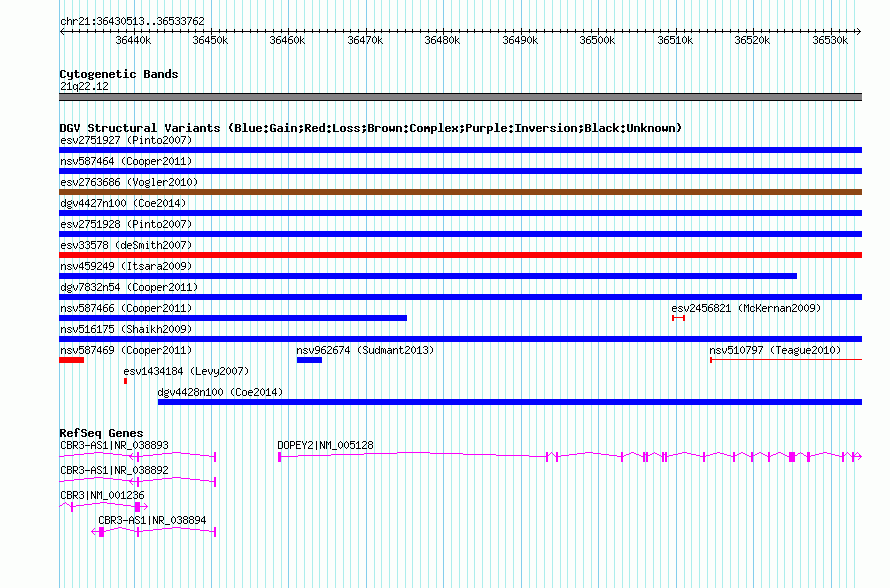Click the chr21:36430513..36533762 coordinate label
Viewport: 890px width, 588px height.
132,21
